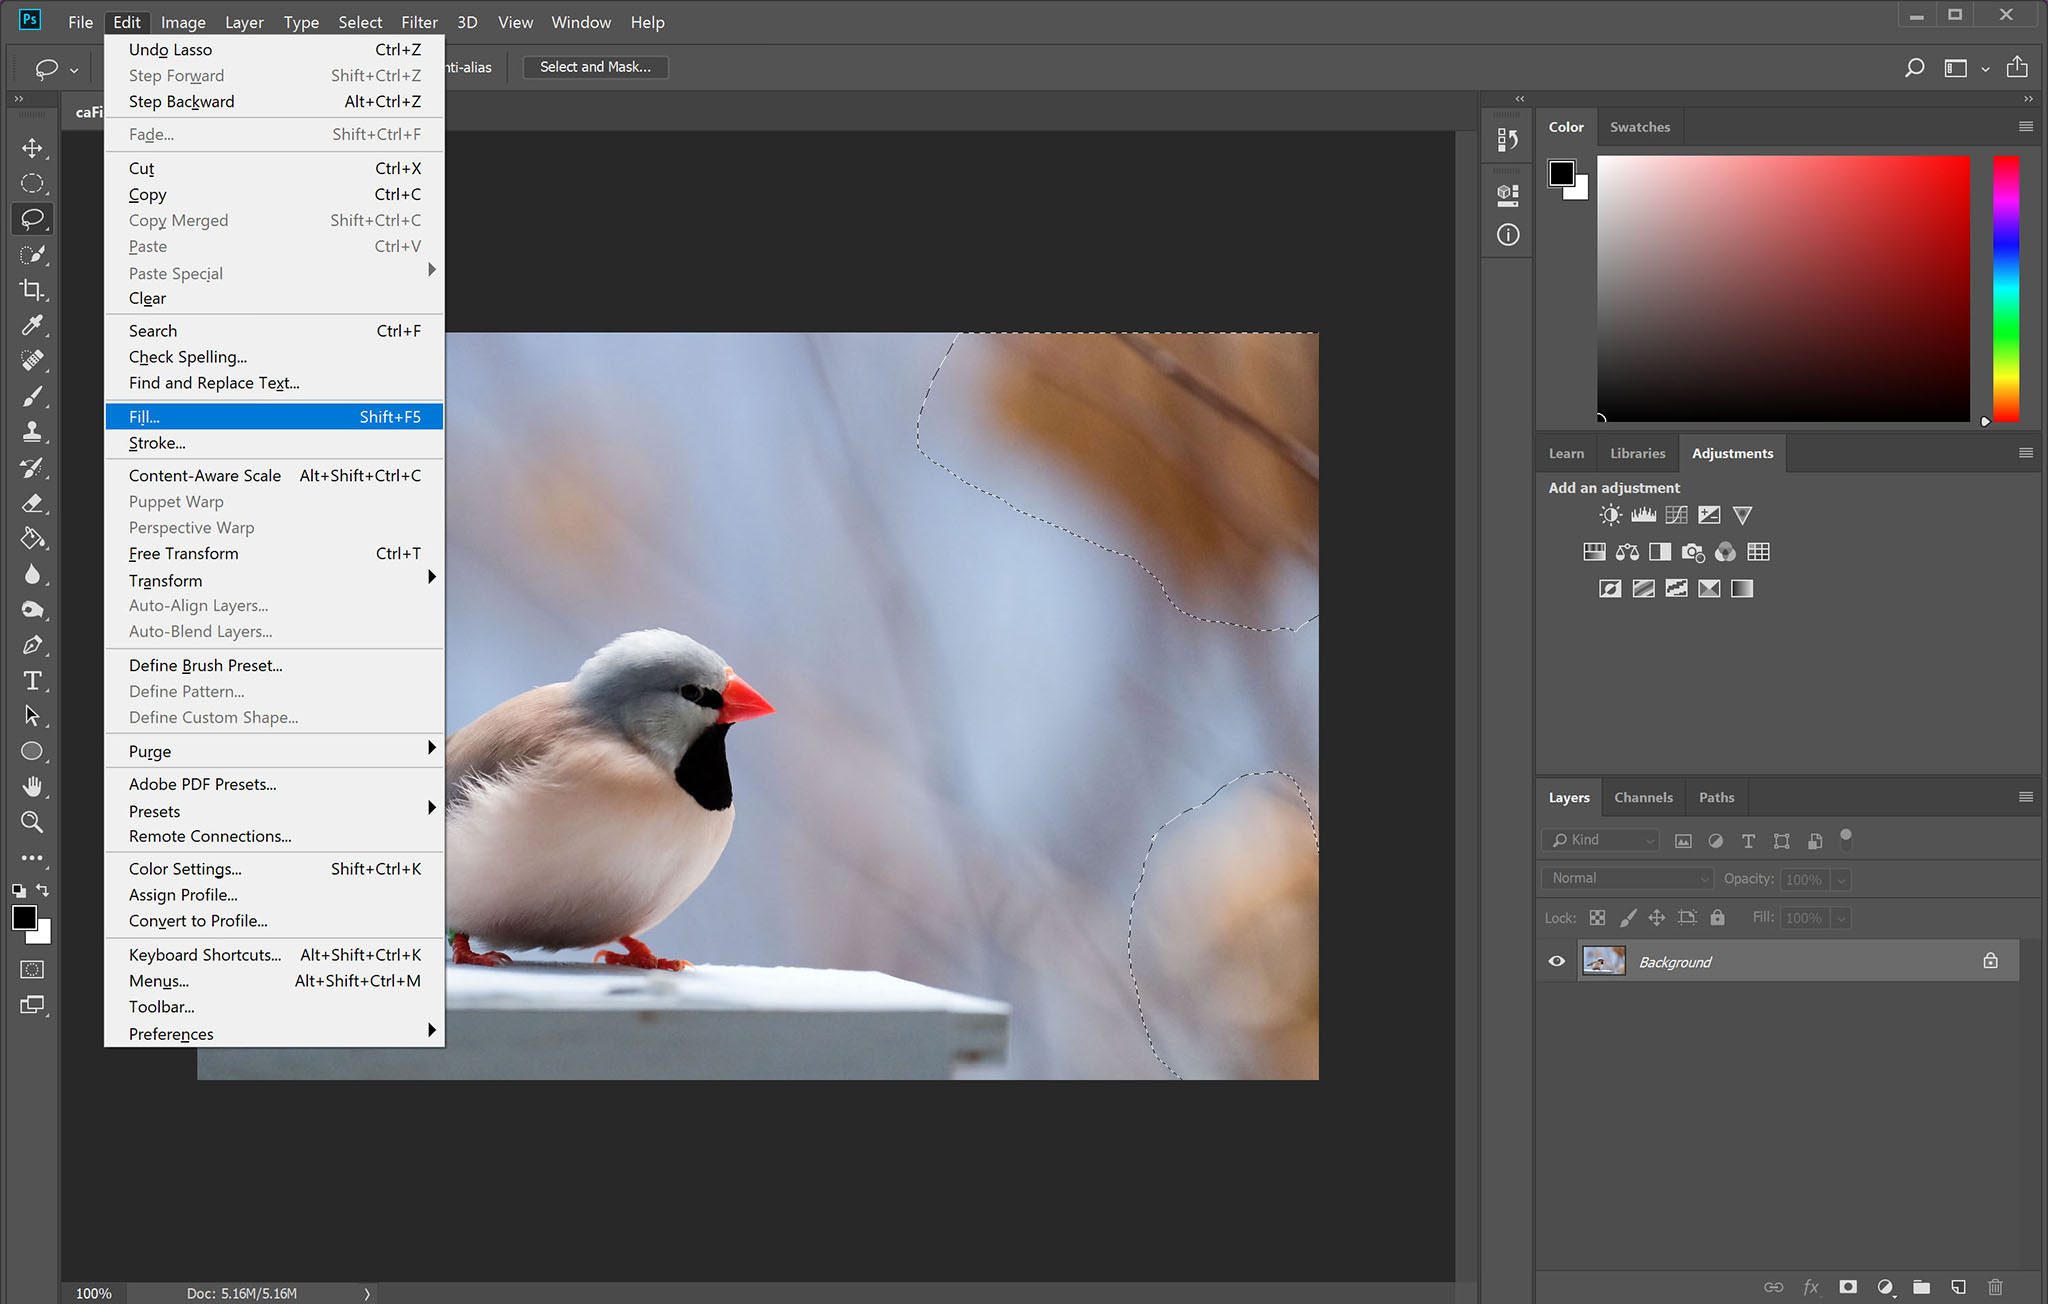The image size is (2048, 1304).
Task: Click the Brightness/Contrast adjustment icon
Action: pyautogui.click(x=1611, y=513)
